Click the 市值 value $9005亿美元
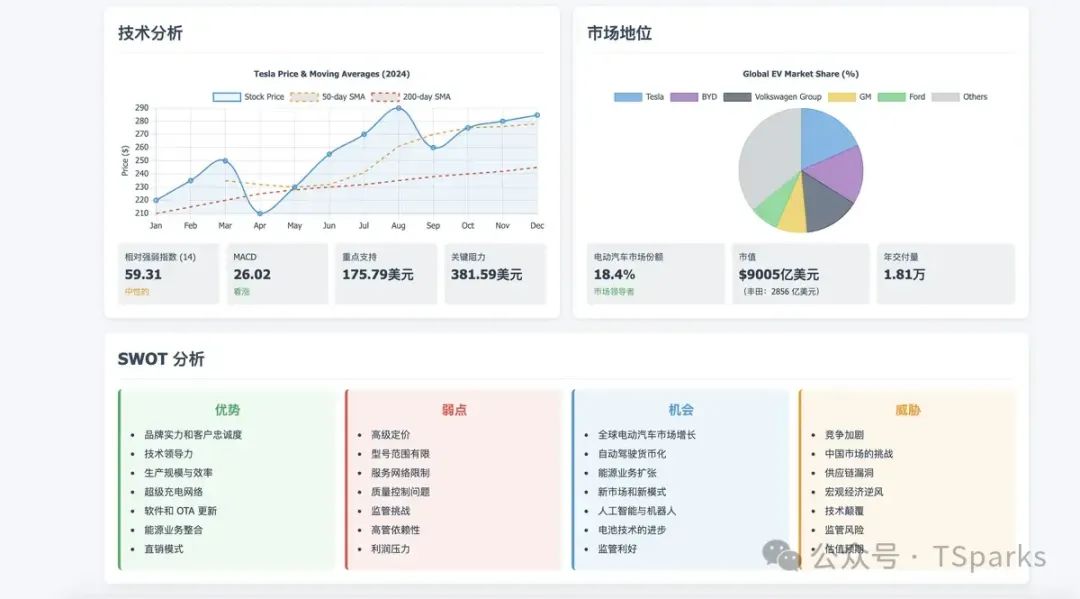This screenshot has height=599, width=1080. (x=778, y=275)
